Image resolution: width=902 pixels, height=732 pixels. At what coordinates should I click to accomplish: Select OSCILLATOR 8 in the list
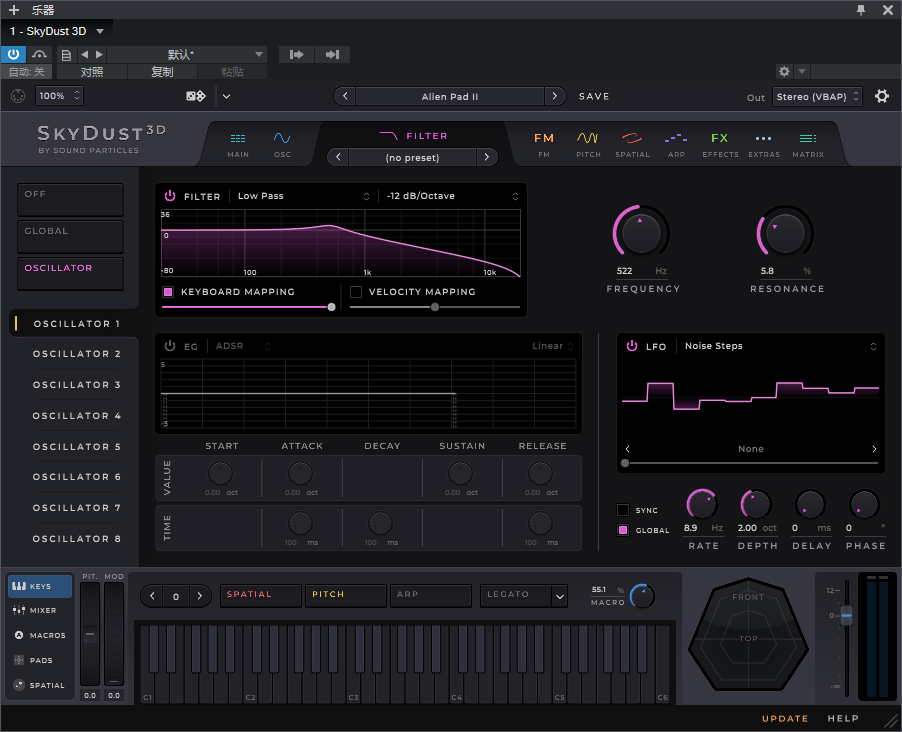point(77,539)
